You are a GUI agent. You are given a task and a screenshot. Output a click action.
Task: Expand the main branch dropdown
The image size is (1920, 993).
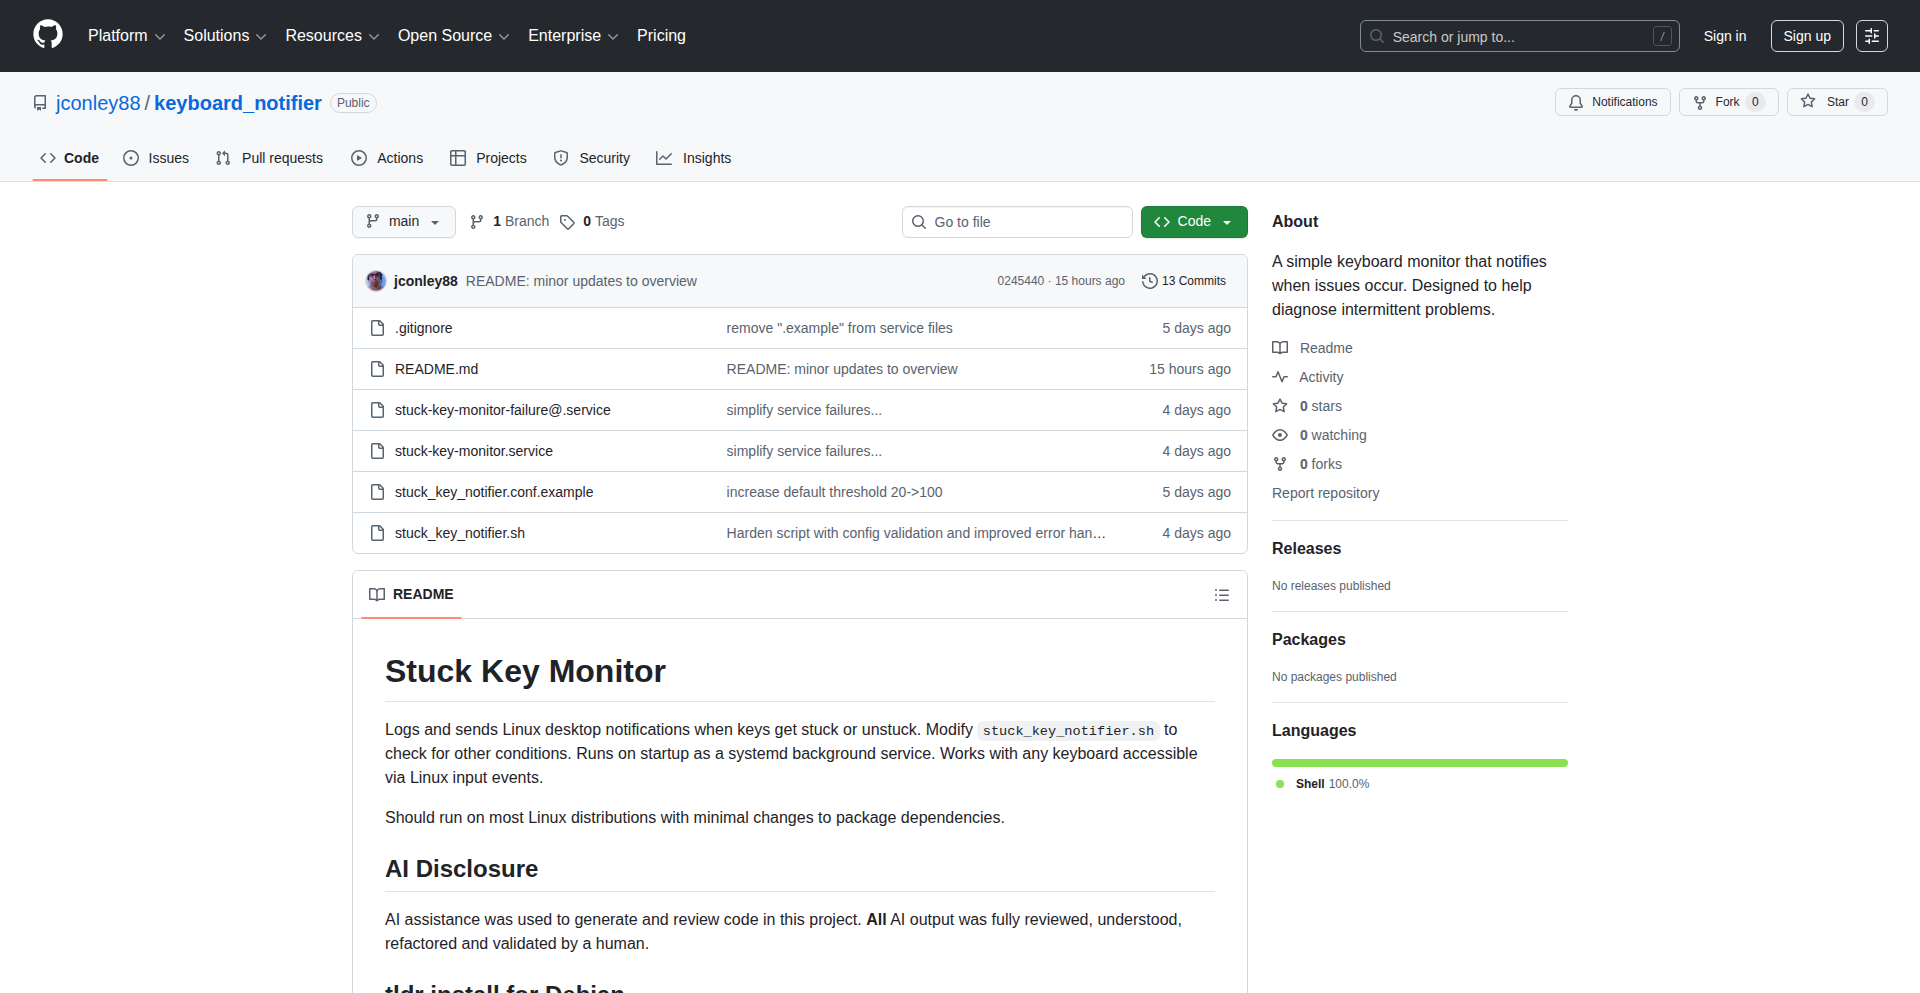point(403,222)
